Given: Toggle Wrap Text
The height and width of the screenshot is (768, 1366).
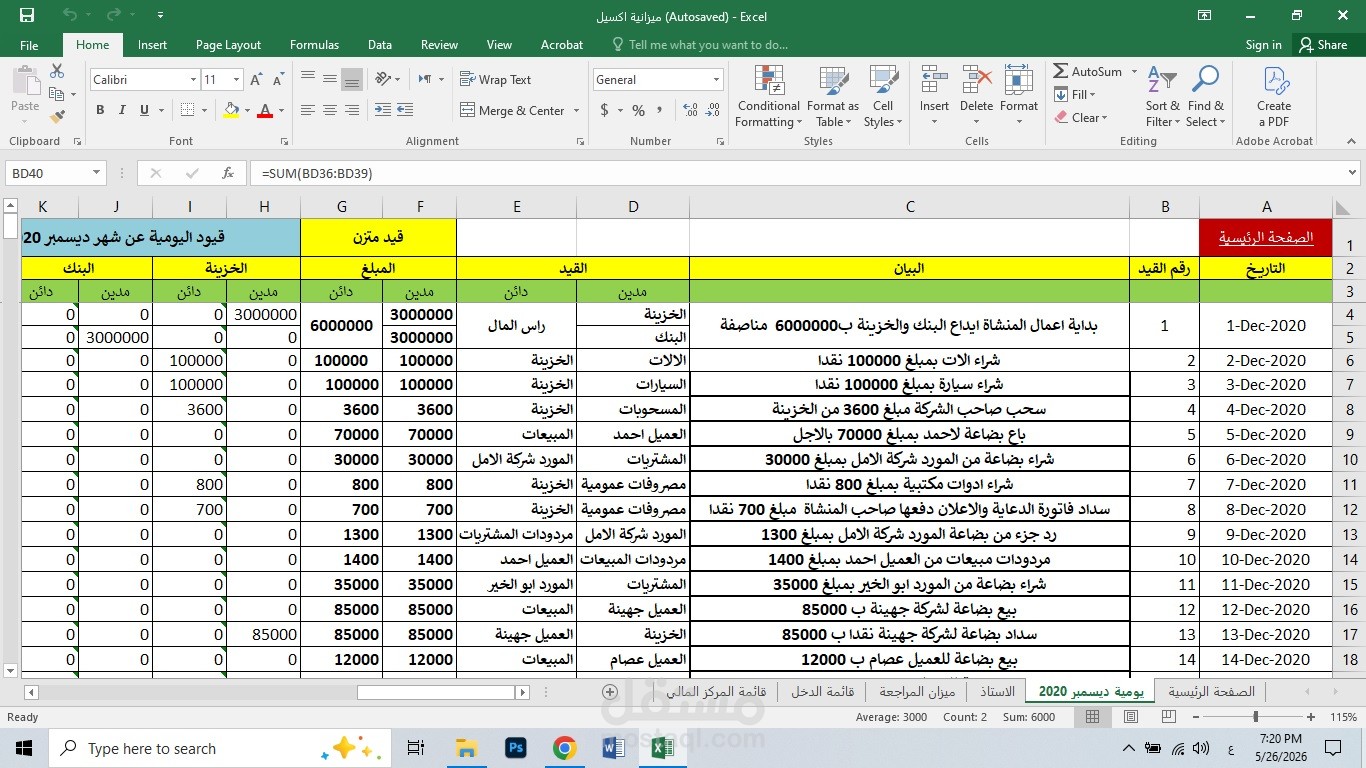Looking at the screenshot, I should pyautogui.click(x=495, y=80).
